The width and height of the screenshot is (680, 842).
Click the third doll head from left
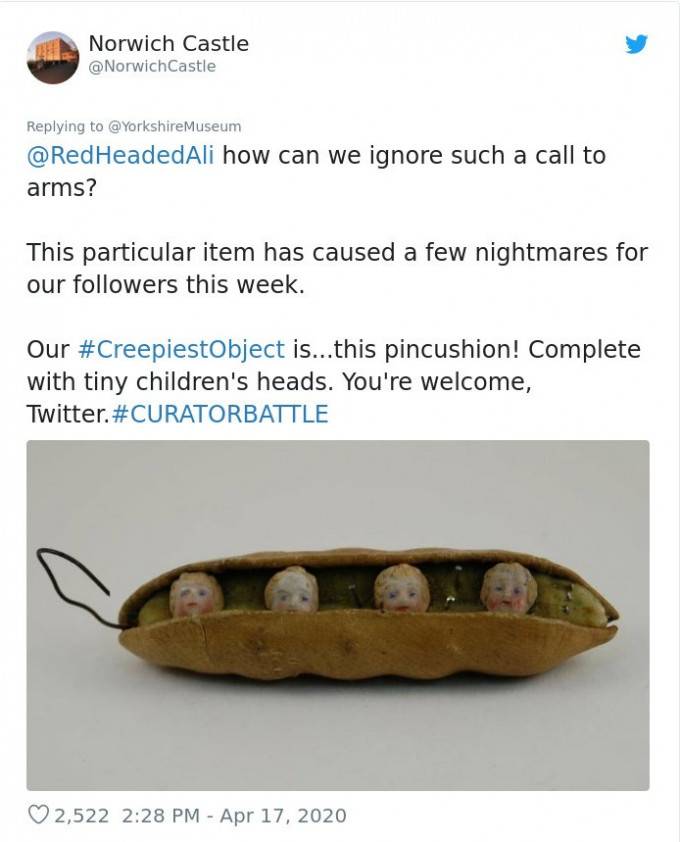pos(402,589)
